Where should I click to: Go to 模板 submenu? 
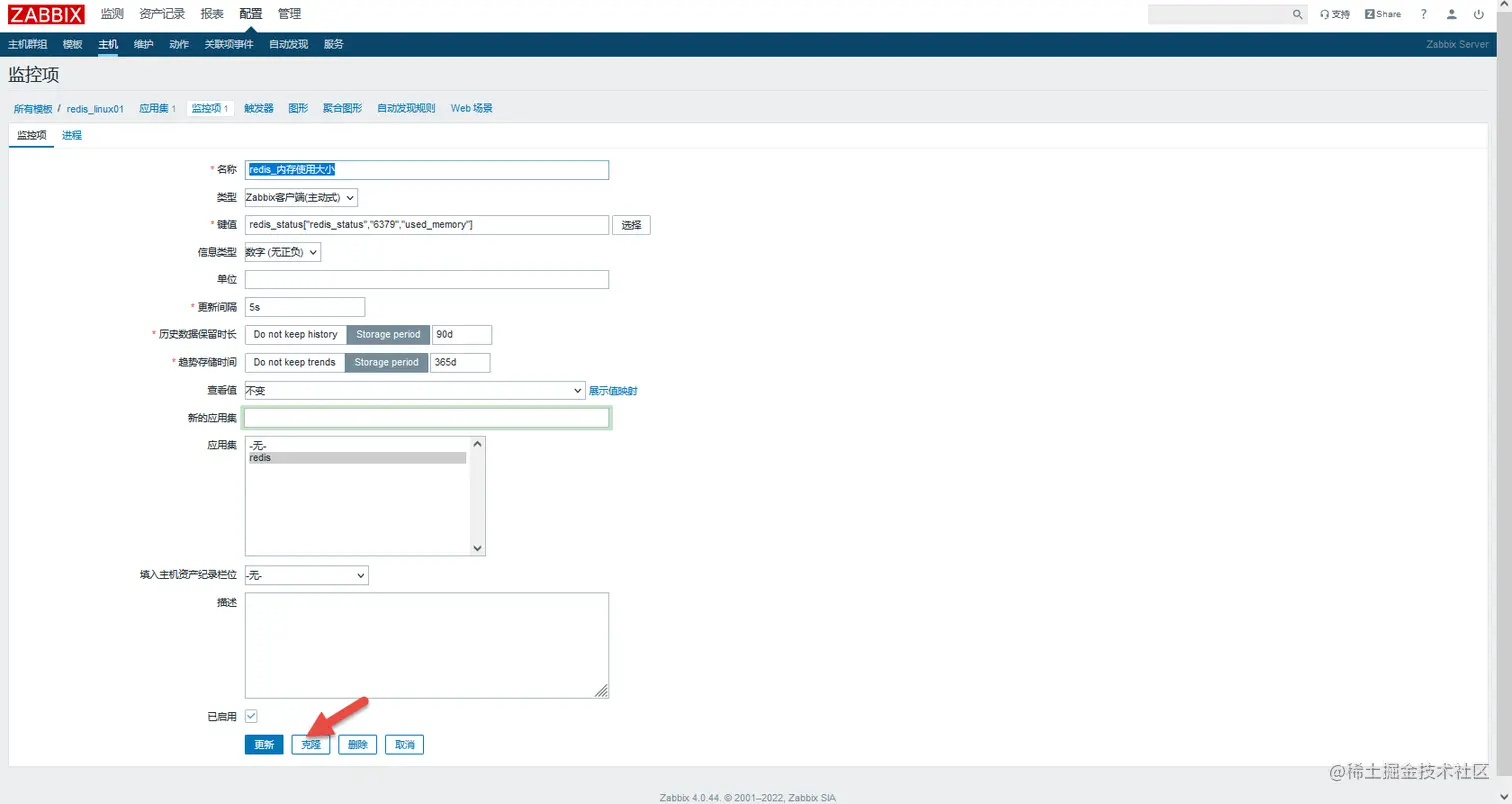tap(72, 44)
